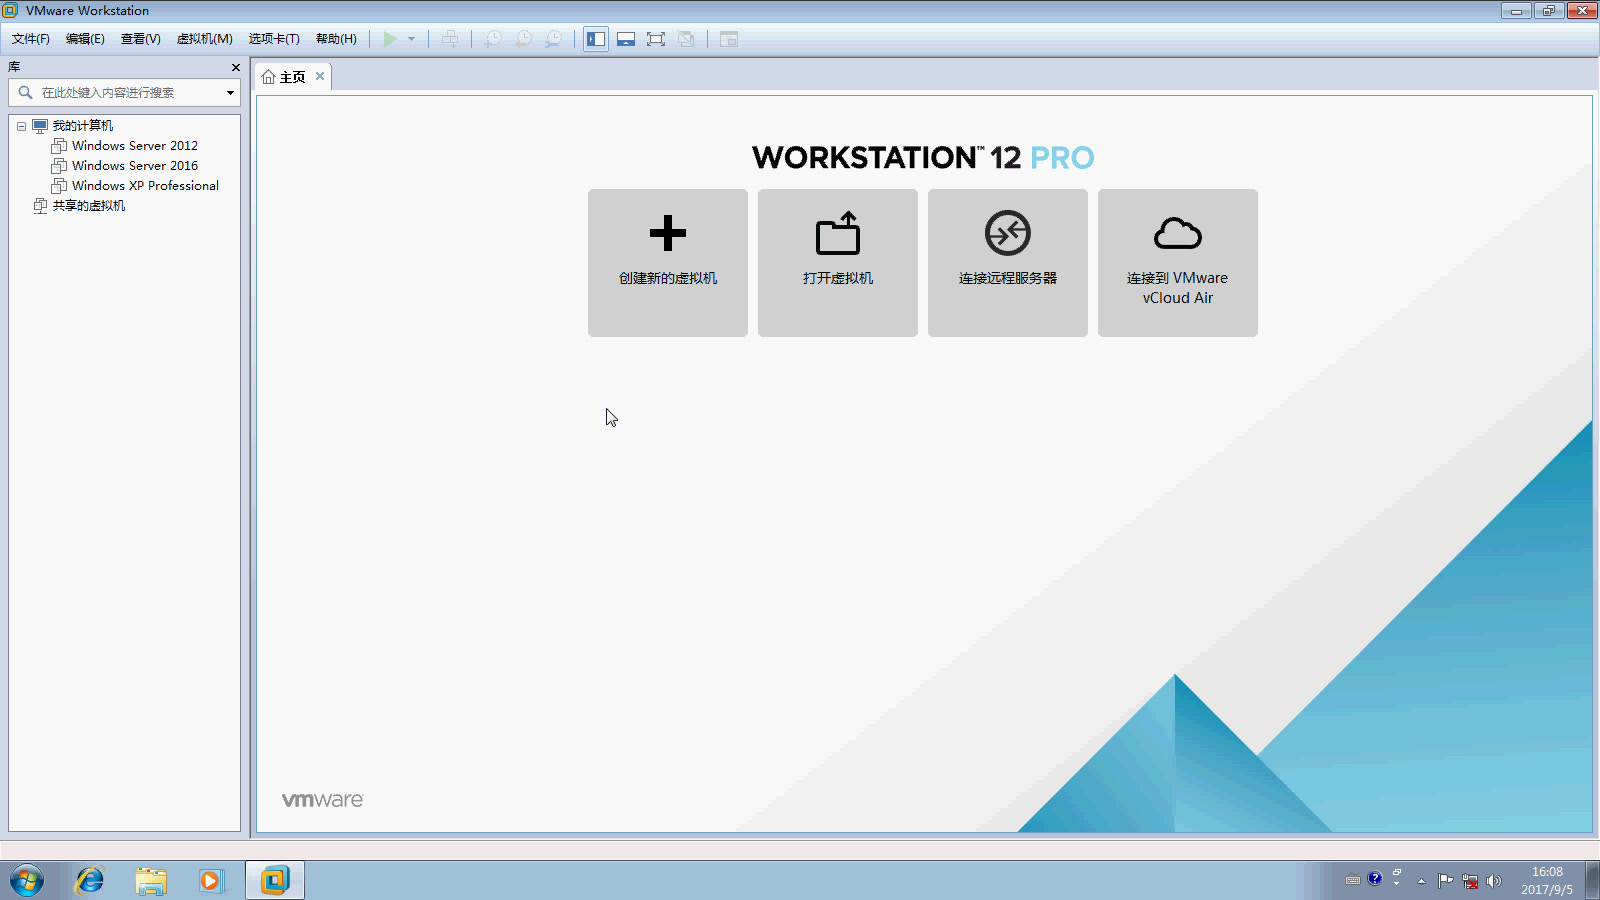The image size is (1600, 900).
Task: Click the full screen mode icon
Action: coord(656,39)
